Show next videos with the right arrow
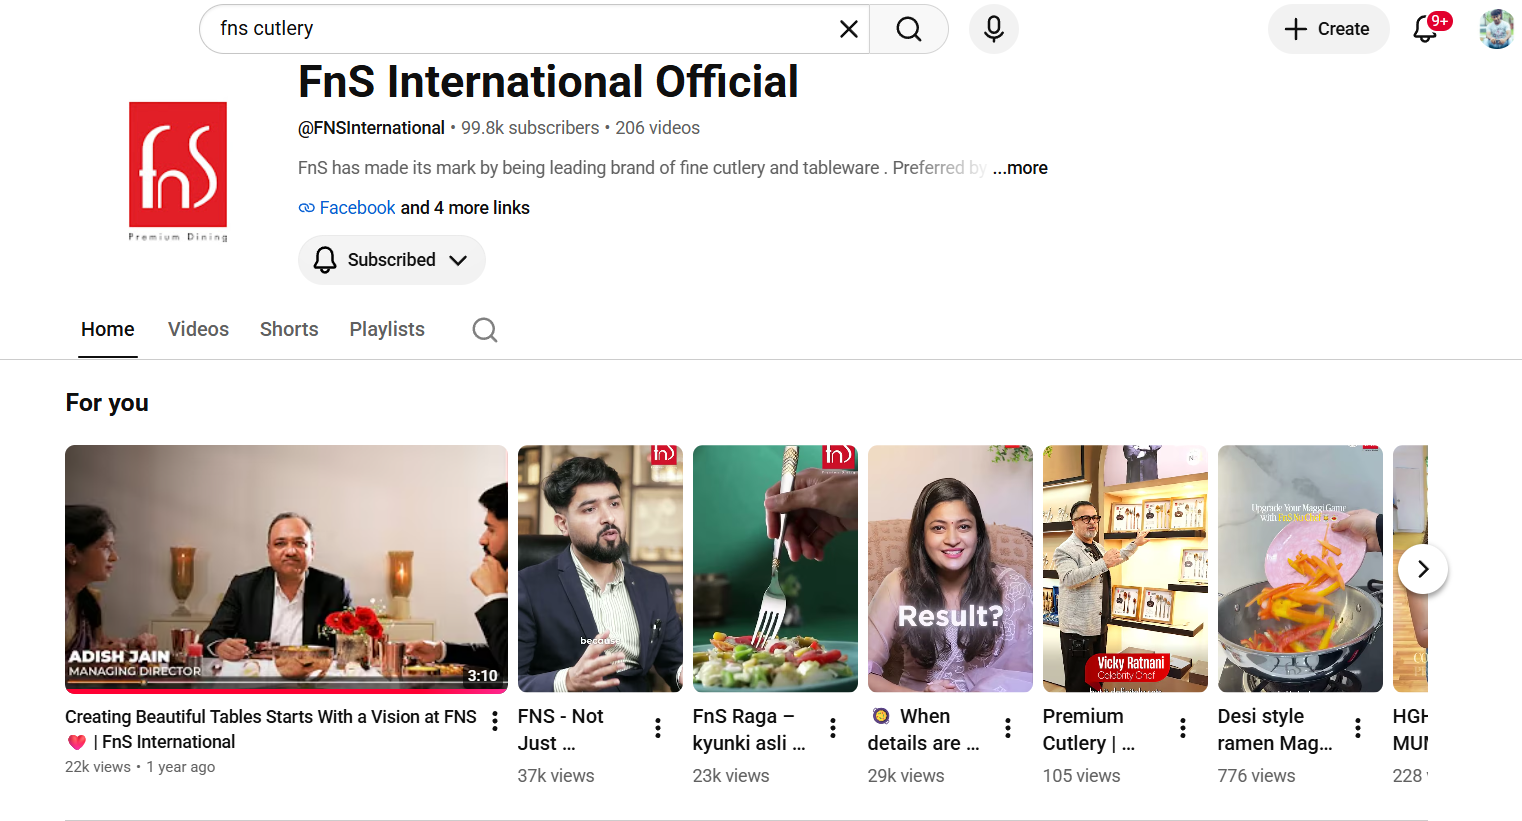Screen dimensions: 1522x821 coord(1422,569)
